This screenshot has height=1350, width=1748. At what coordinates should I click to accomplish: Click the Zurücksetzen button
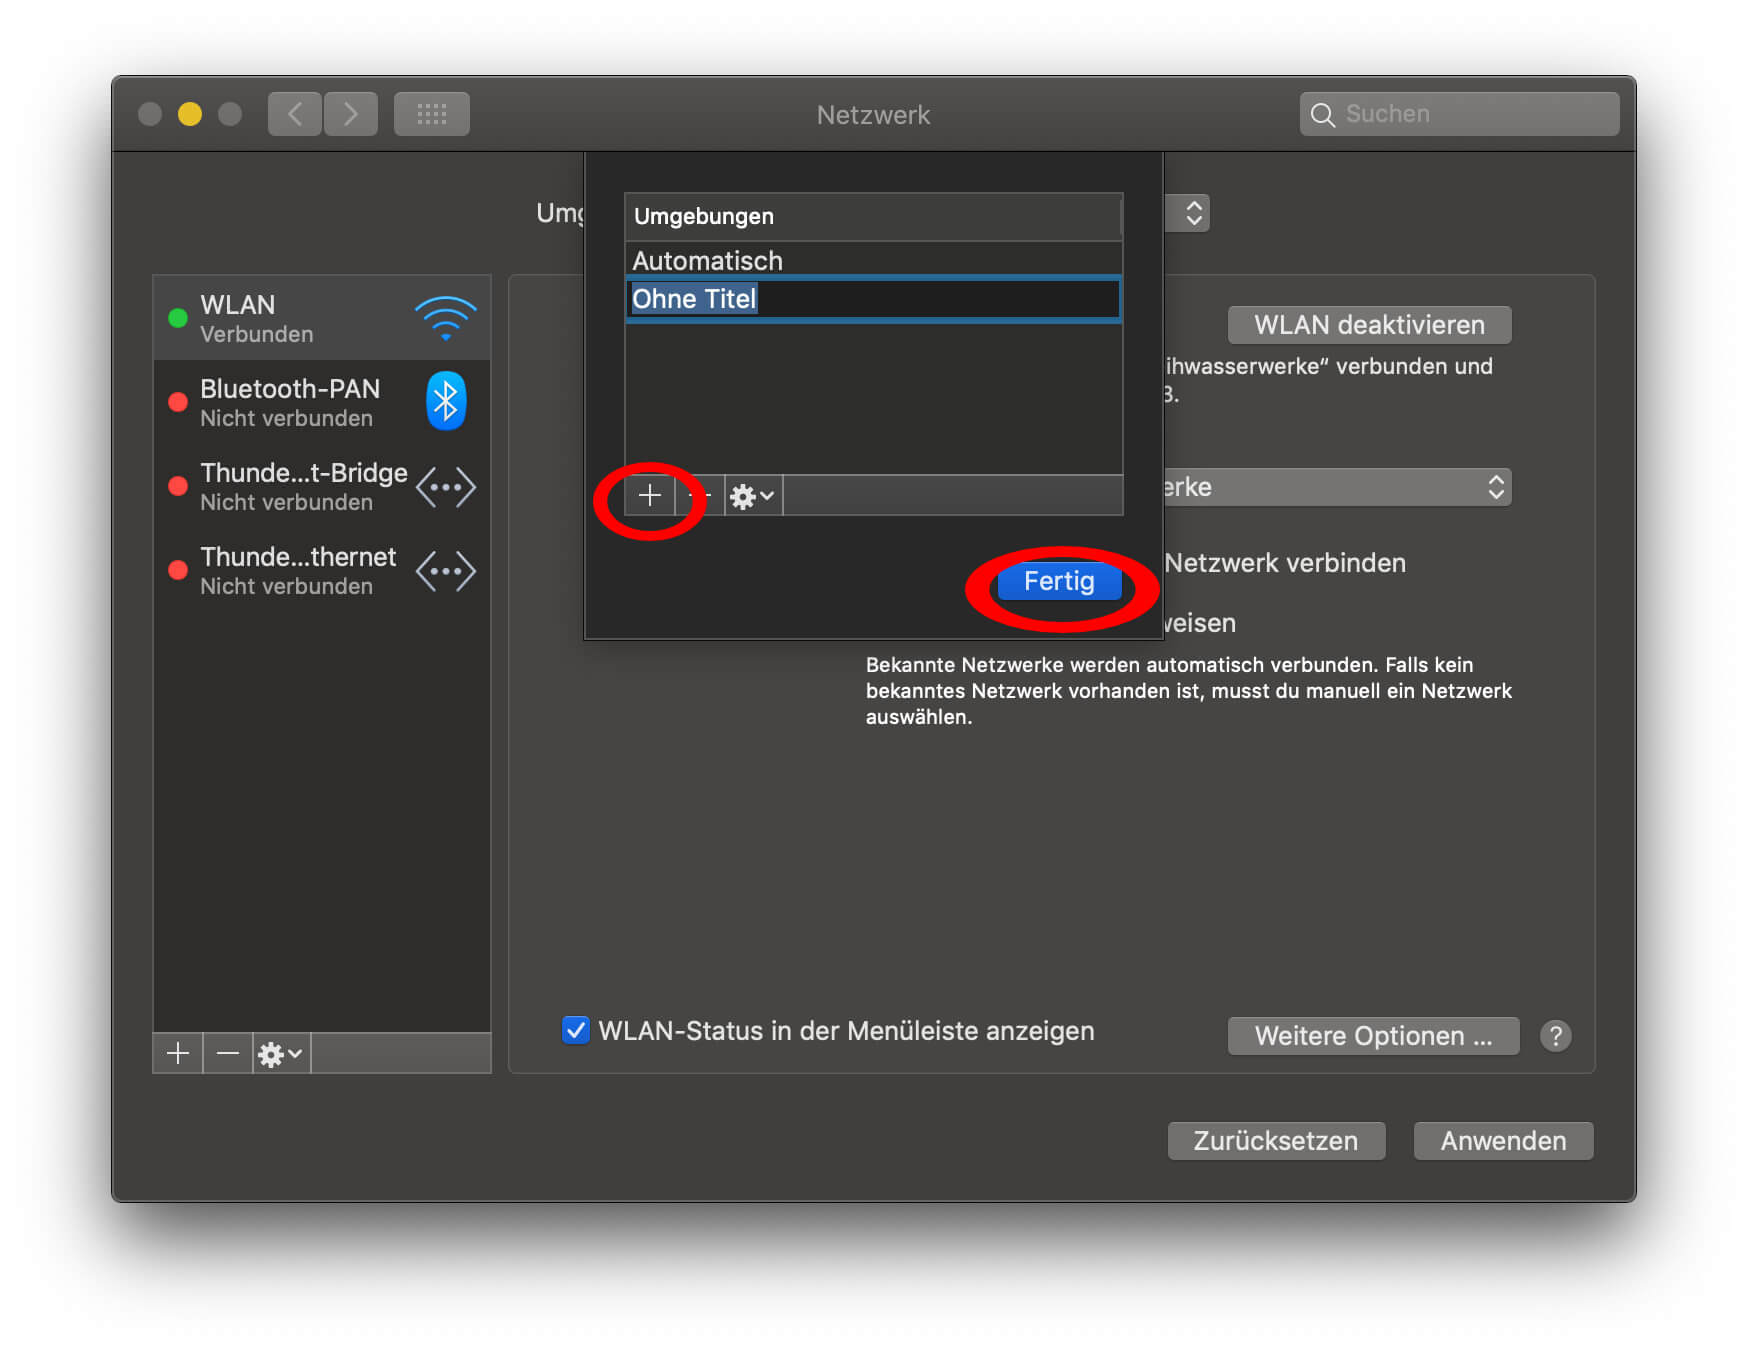tap(1275, 1141)
